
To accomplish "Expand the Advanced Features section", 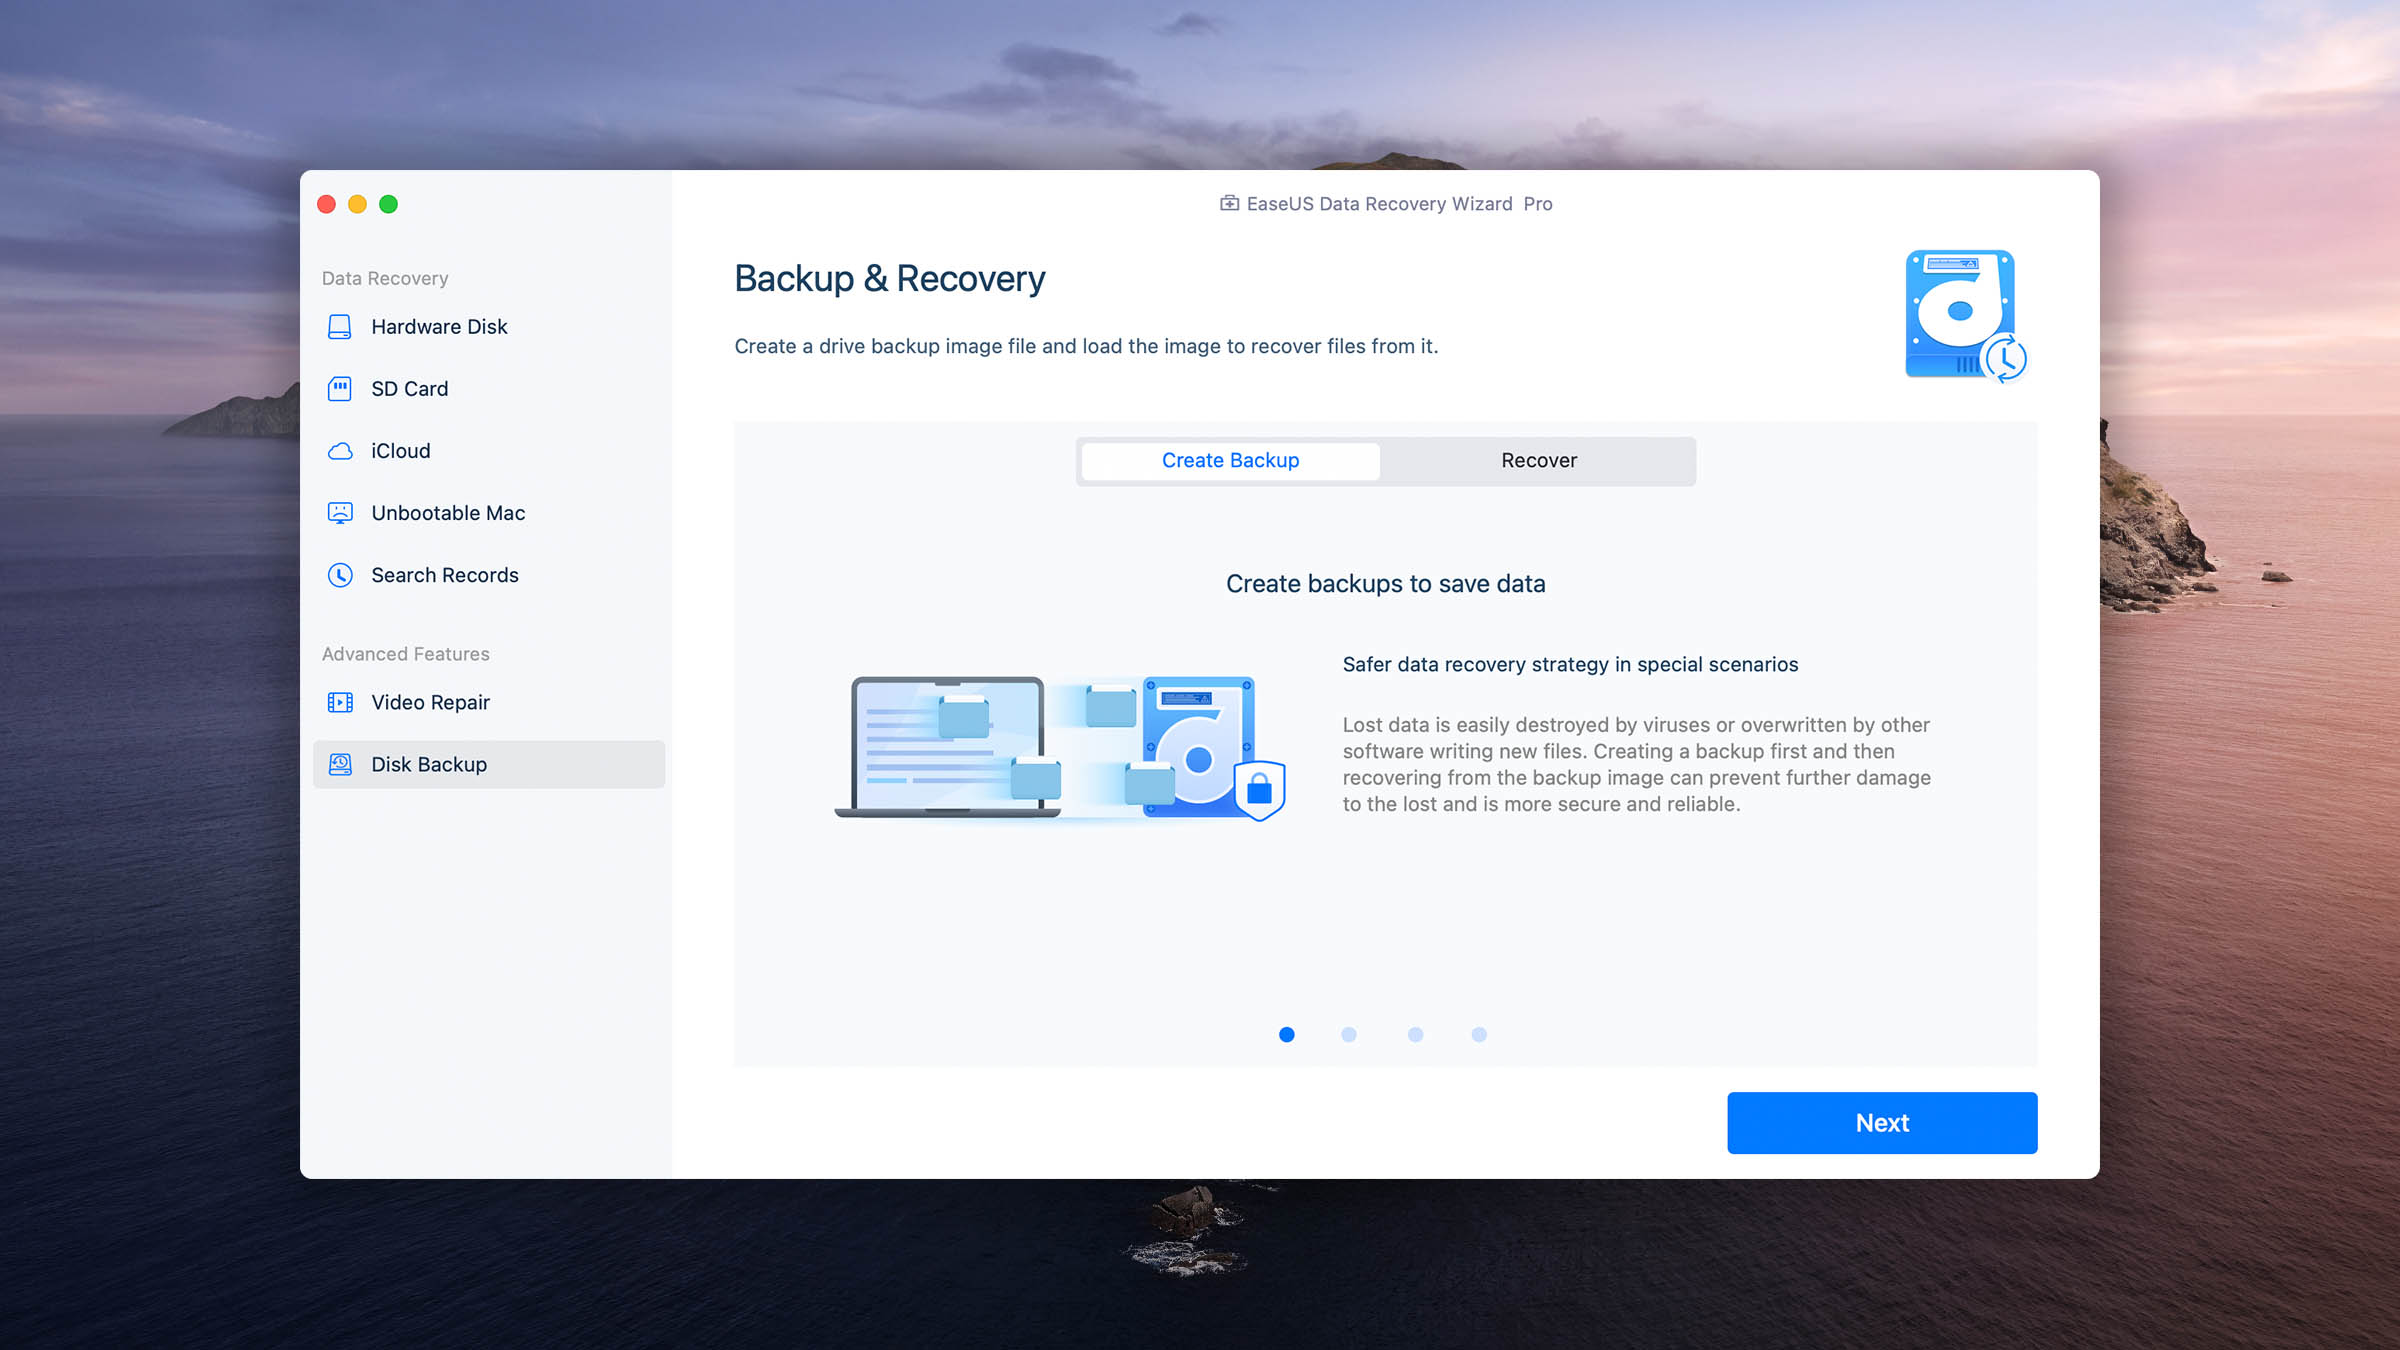I will pos(404,653).
